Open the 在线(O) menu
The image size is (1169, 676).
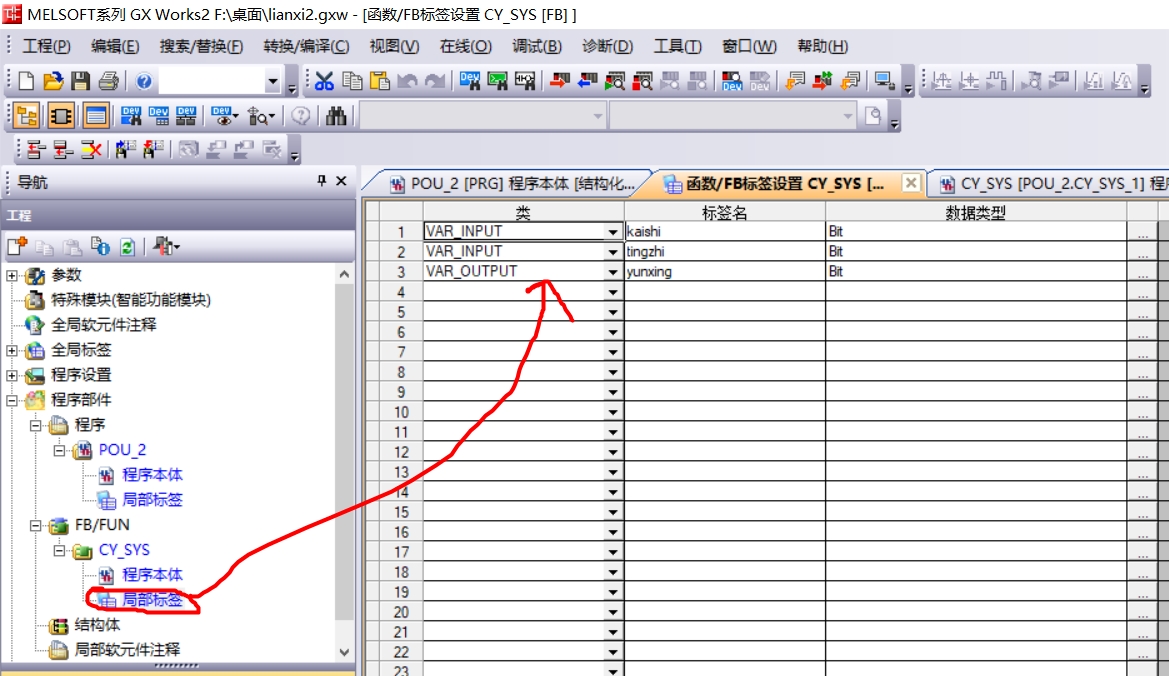(x=465, y=46)
